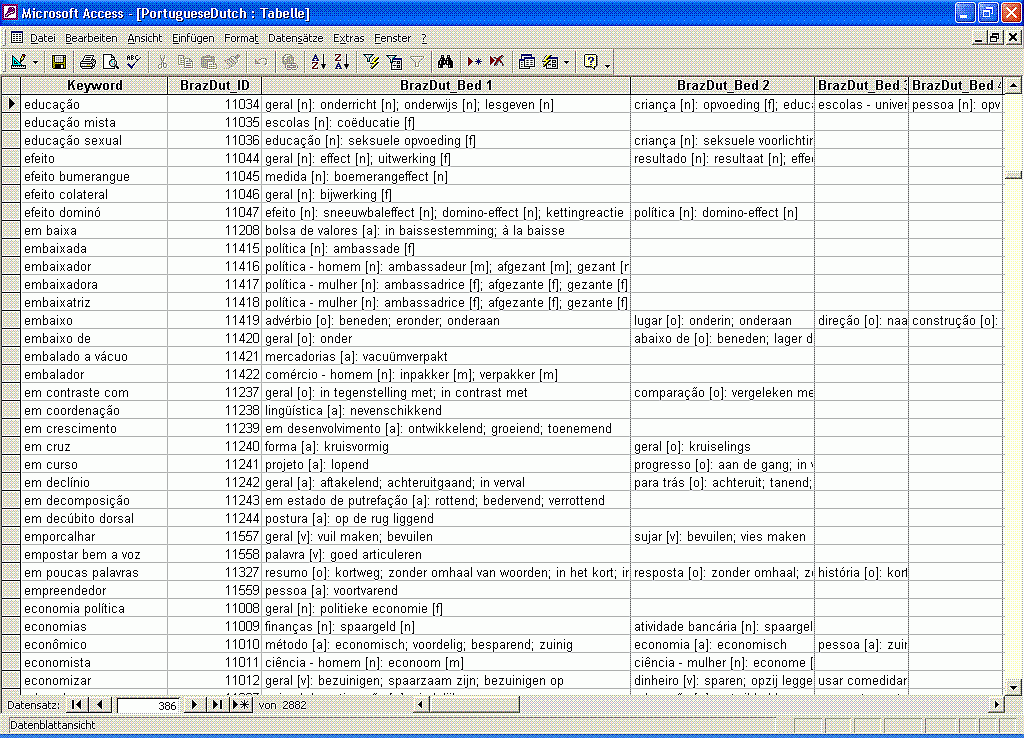Viewport: 1024px width, 738px height.
Task: Click the record number field showing 386
Action: point(147,705)
